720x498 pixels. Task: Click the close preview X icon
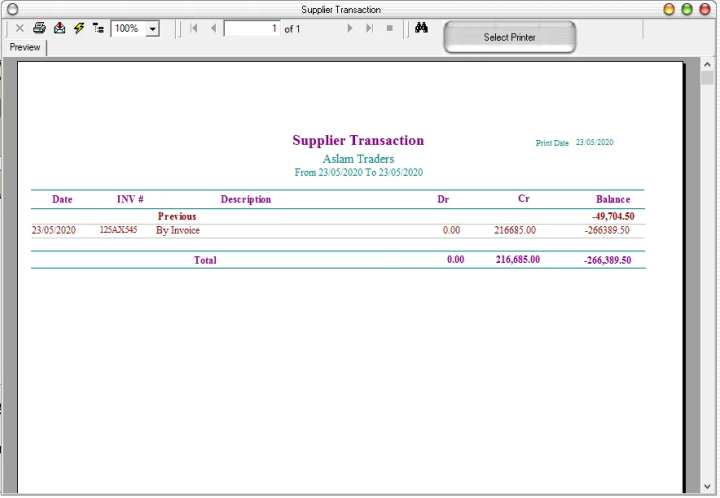19,28
